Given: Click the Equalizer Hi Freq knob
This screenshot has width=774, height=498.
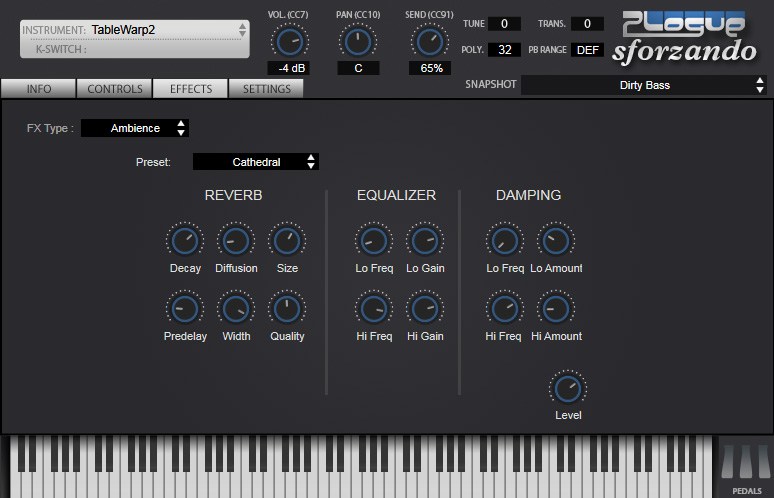Looking at the screenshot, I should [x=374, y=309].
